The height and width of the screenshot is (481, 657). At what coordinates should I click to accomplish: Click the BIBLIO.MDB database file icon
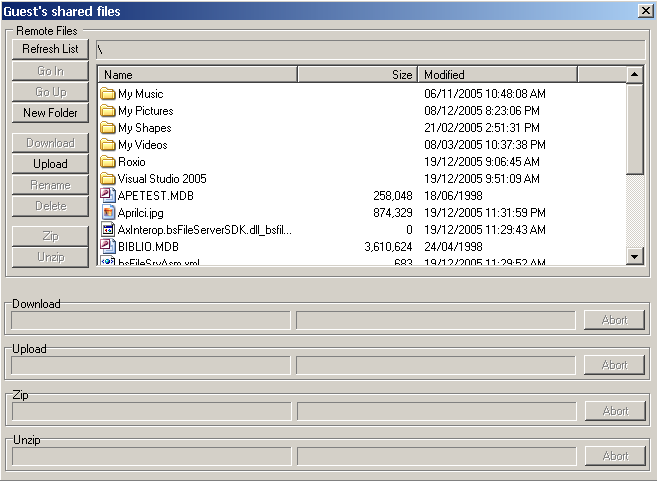tap(108, 246)
